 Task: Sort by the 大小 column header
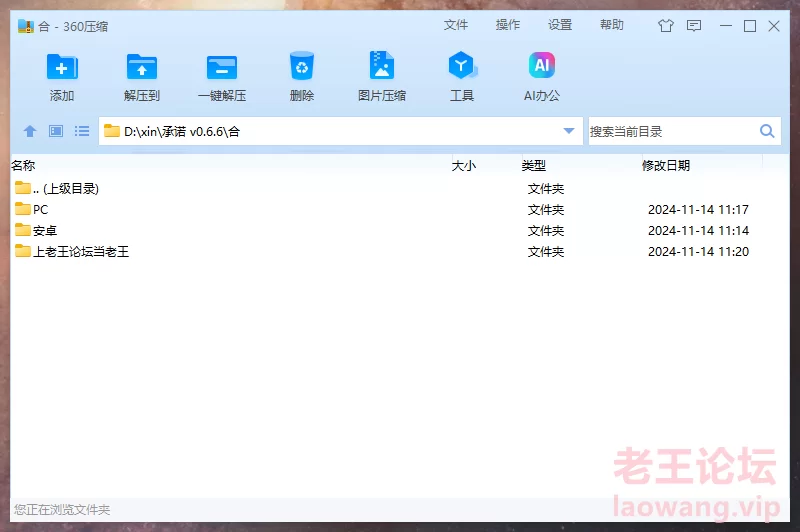[x=464, y=165]
